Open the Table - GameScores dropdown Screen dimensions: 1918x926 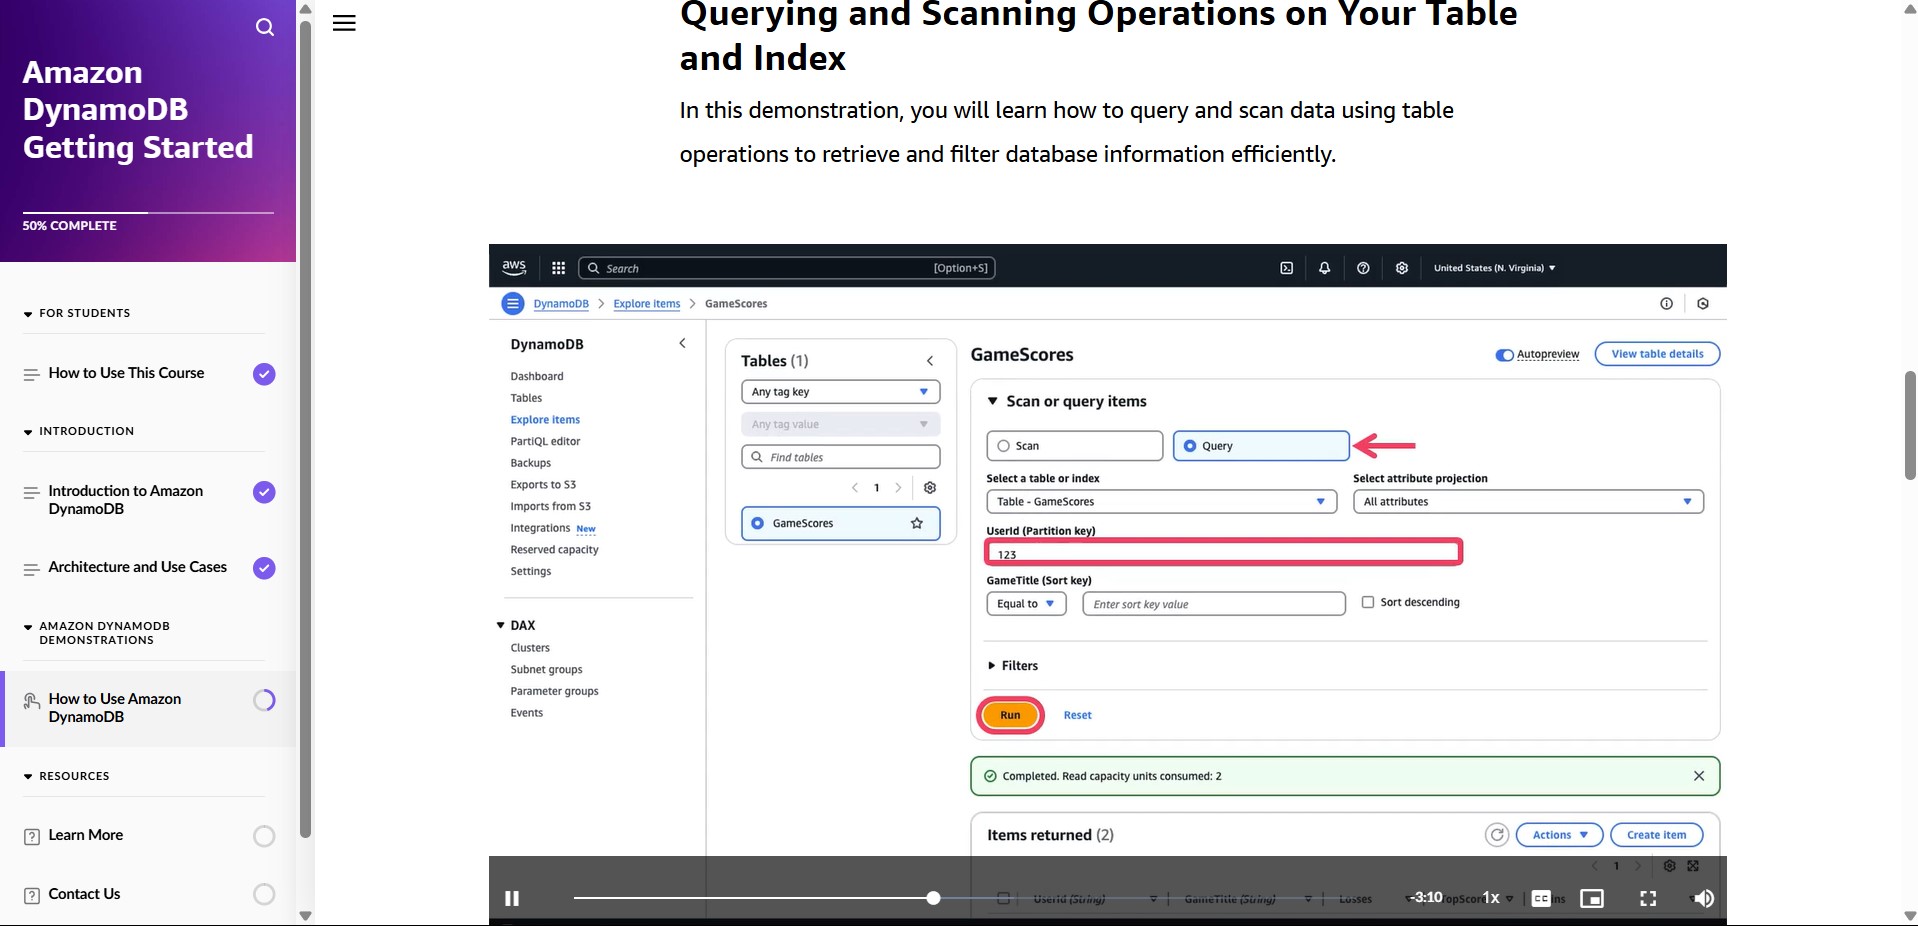[x=1161, y=502]
